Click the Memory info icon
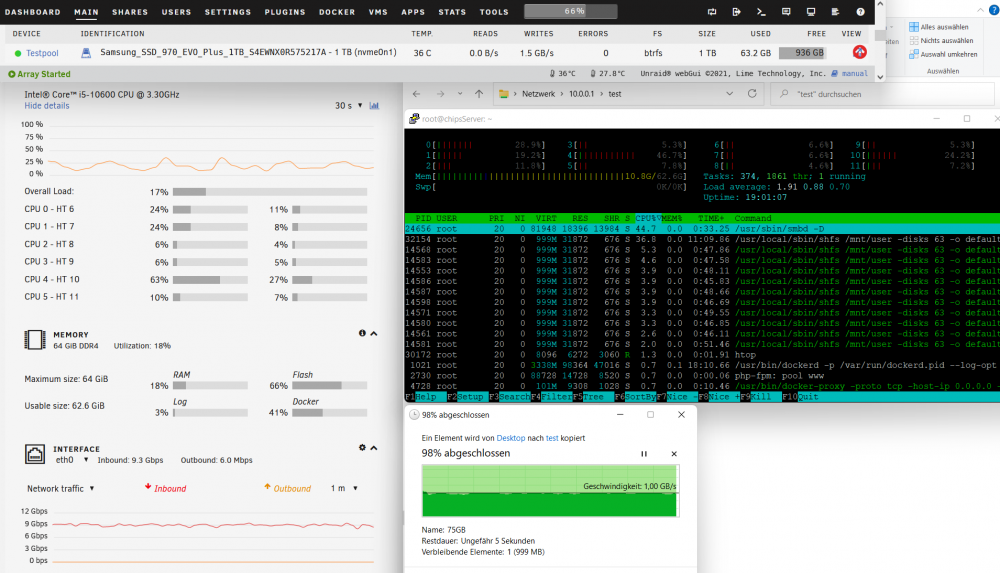The width and height of the screenshot is (1000, 573). click(x=362, y=333)
